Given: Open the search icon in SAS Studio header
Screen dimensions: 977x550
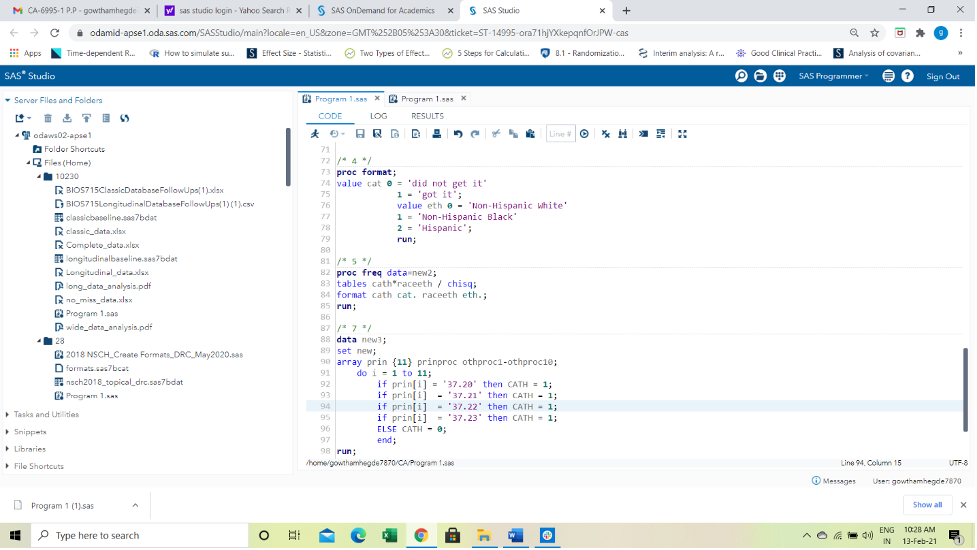Looking at the screenshot, I should (741, 76).
